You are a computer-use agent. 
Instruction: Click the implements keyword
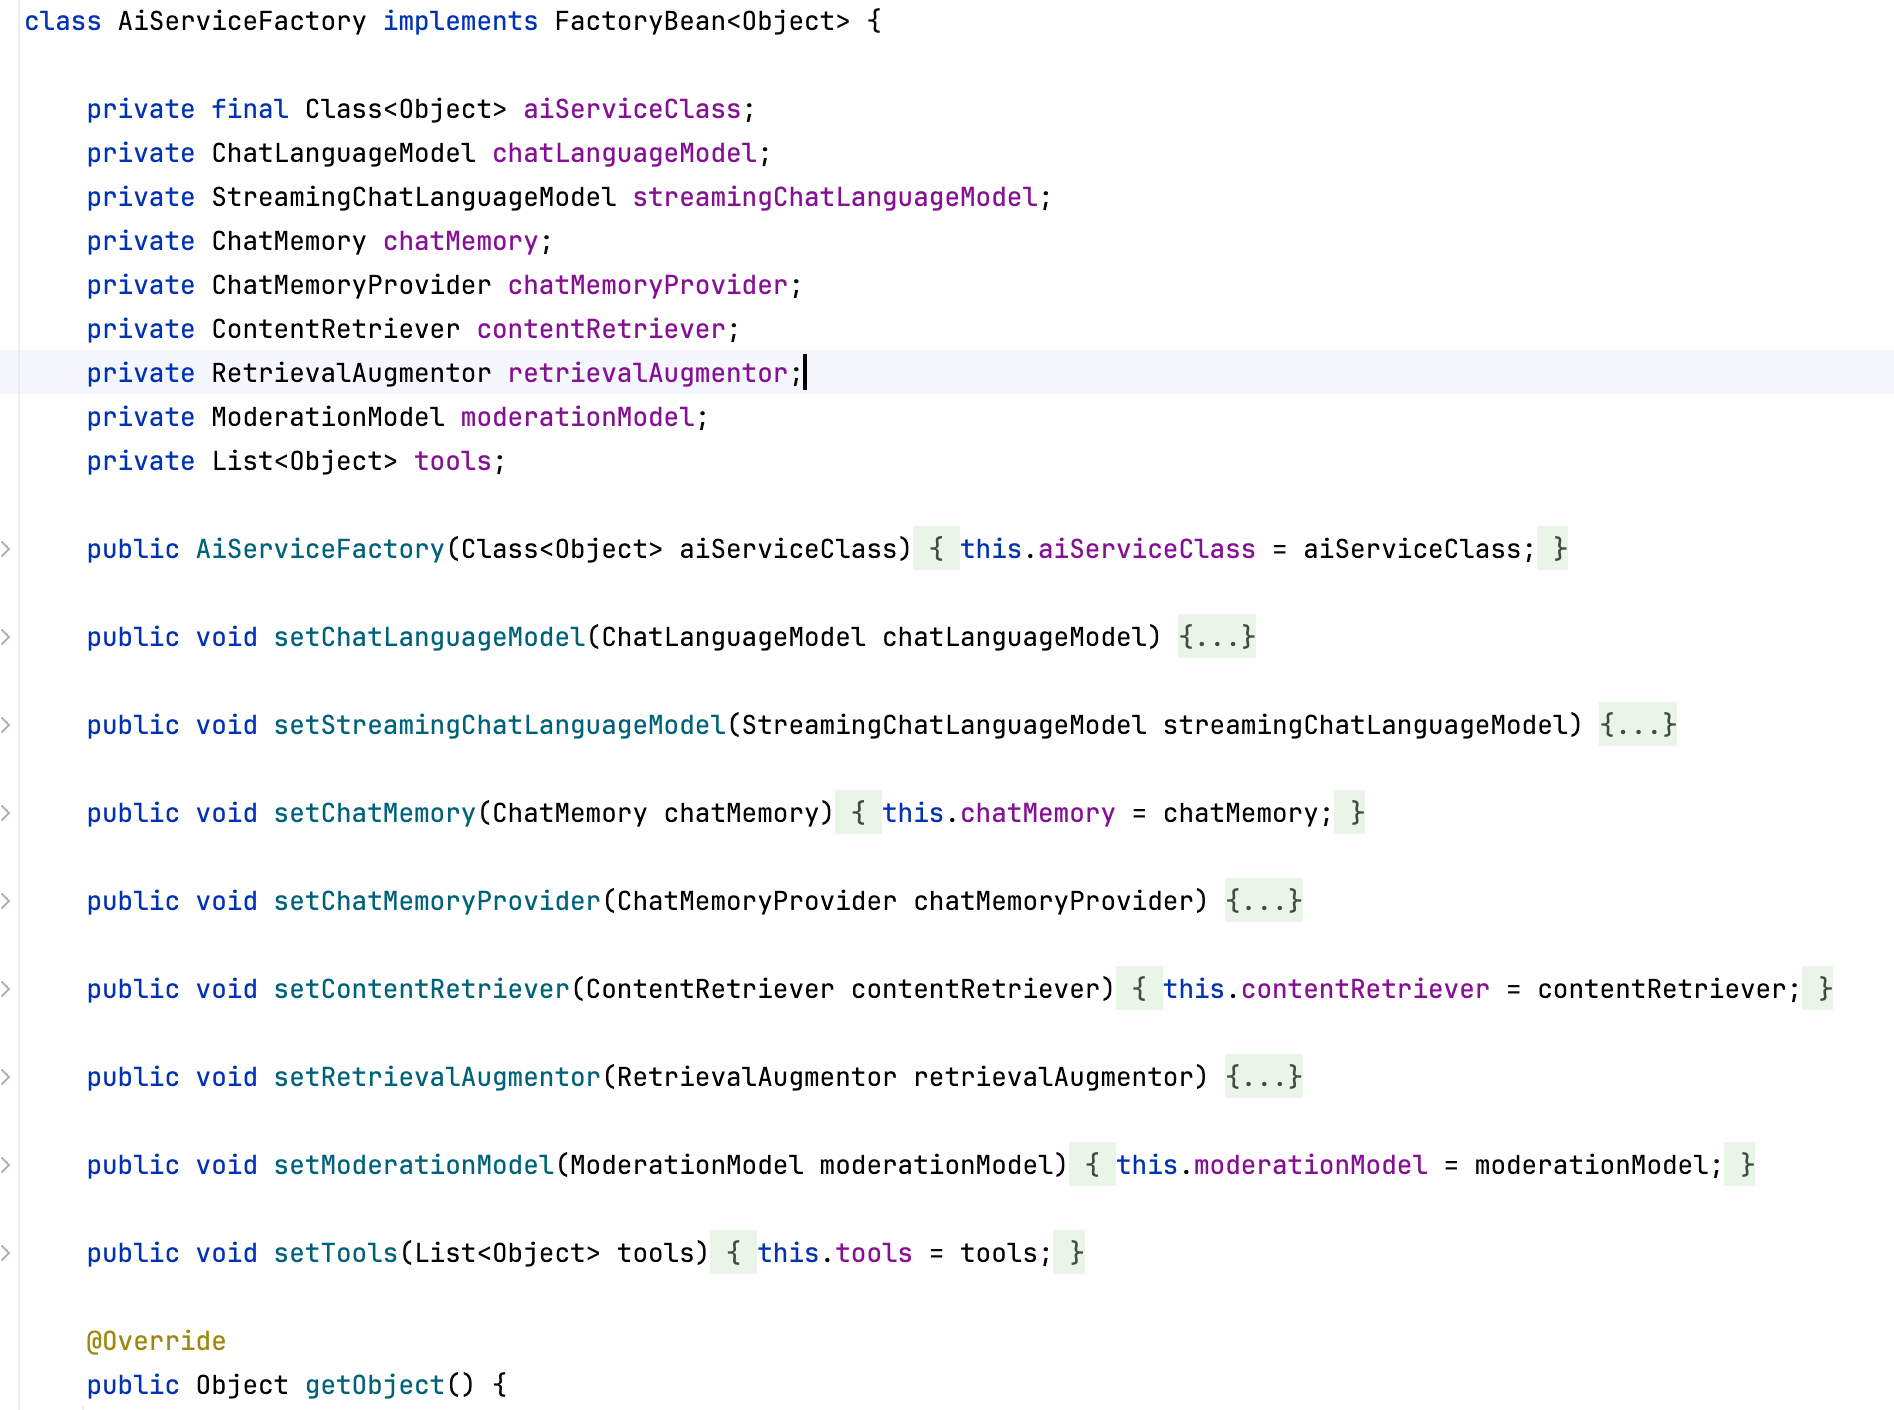point(461,21)
